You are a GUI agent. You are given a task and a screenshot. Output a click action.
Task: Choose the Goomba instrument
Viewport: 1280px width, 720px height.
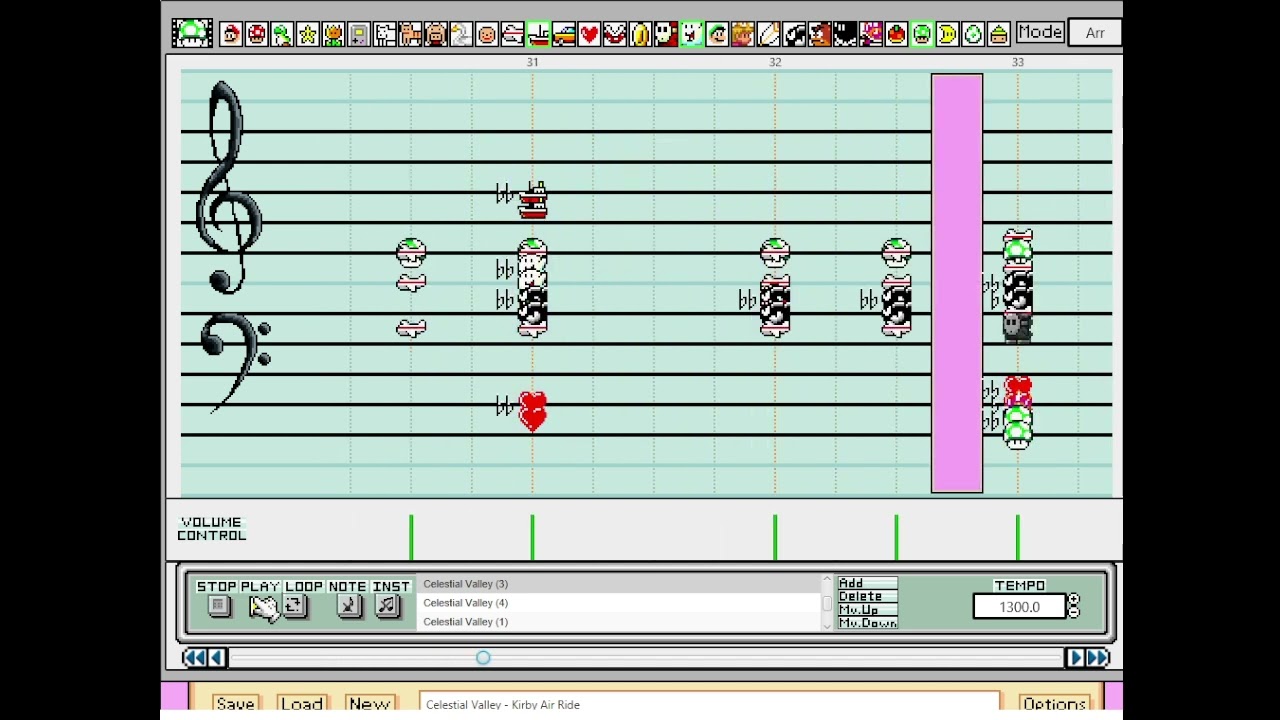[x=819, y=34]
